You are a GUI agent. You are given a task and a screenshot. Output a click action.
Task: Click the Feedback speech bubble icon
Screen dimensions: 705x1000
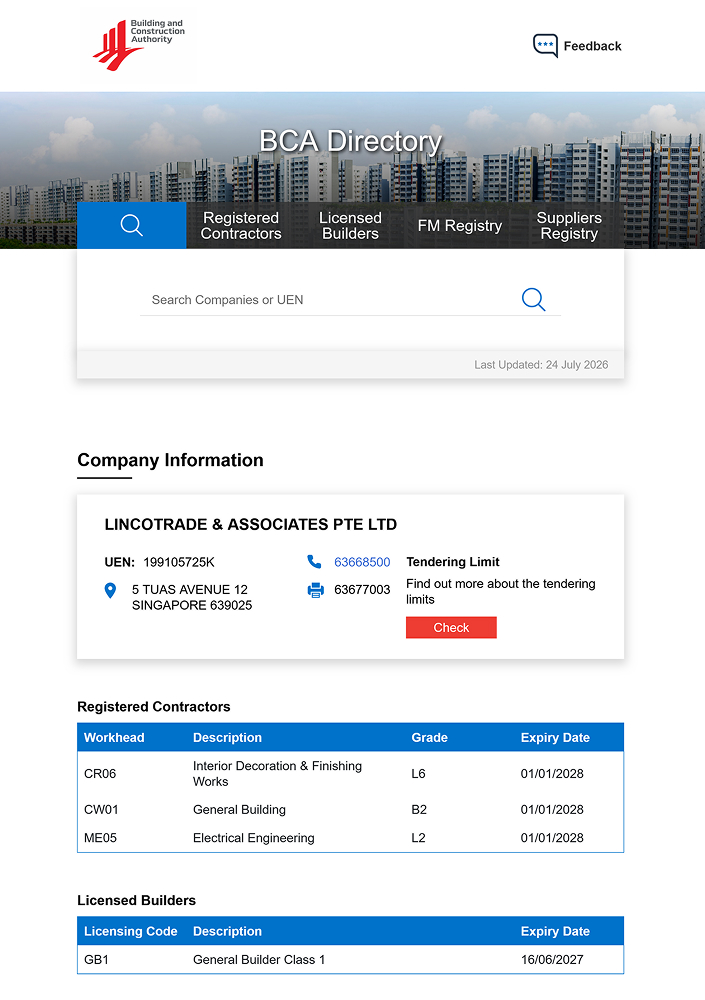pos(545,45)
